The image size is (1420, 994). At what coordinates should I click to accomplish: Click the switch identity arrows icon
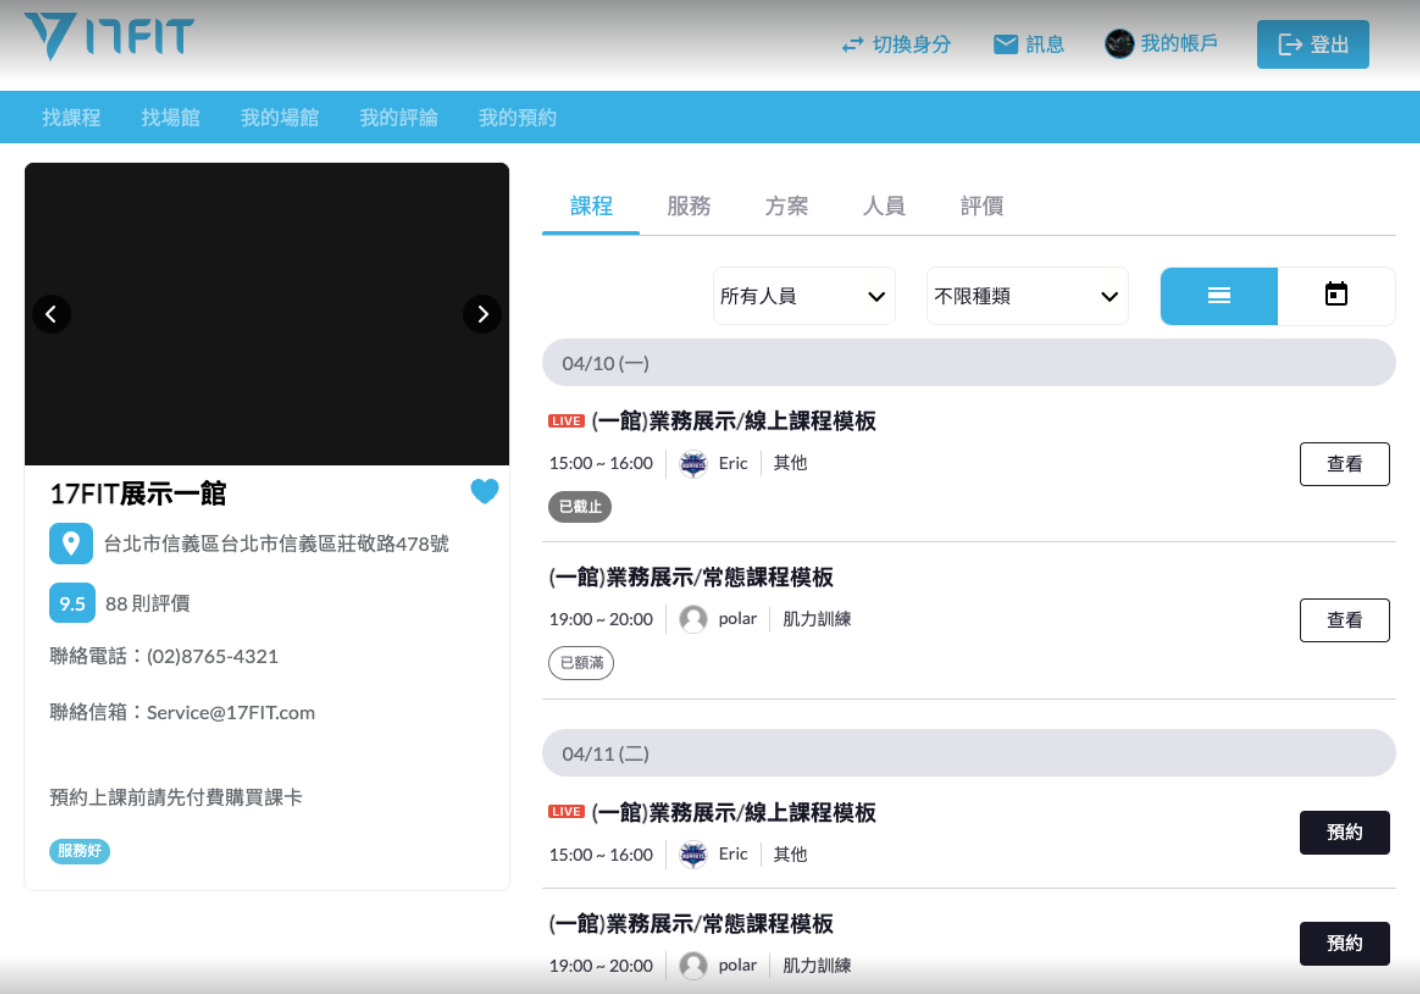[852, 45]
